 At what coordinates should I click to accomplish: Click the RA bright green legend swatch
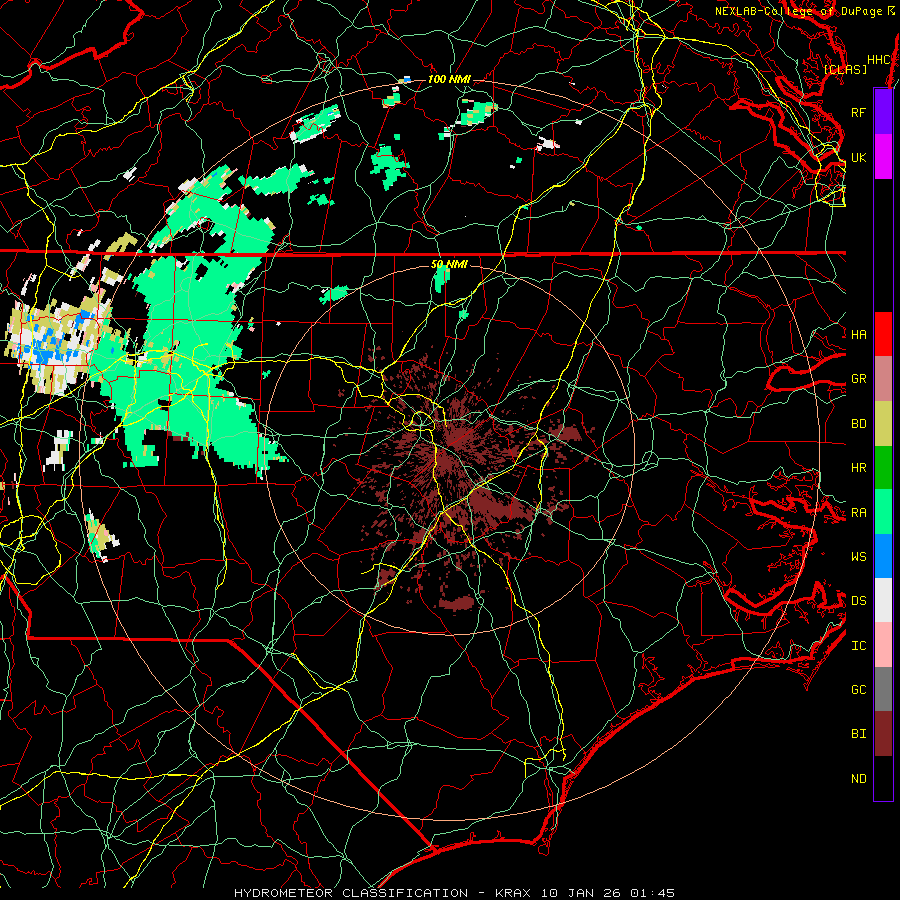pyautogui.click(x=883, y=512)
